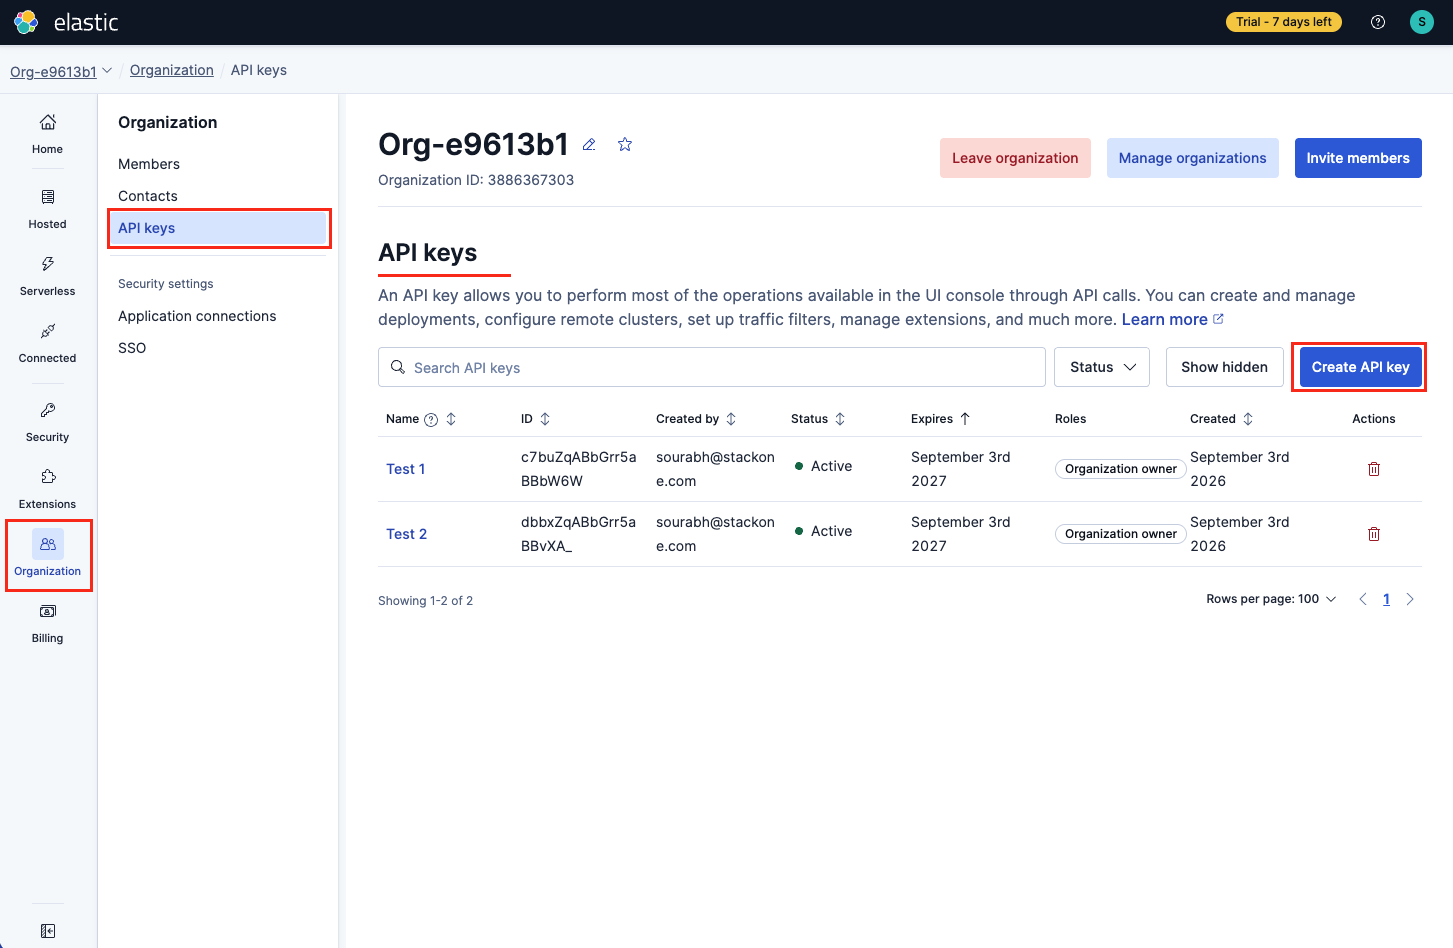Open Serverless projects in the sidebar

[x=47, y=276]
